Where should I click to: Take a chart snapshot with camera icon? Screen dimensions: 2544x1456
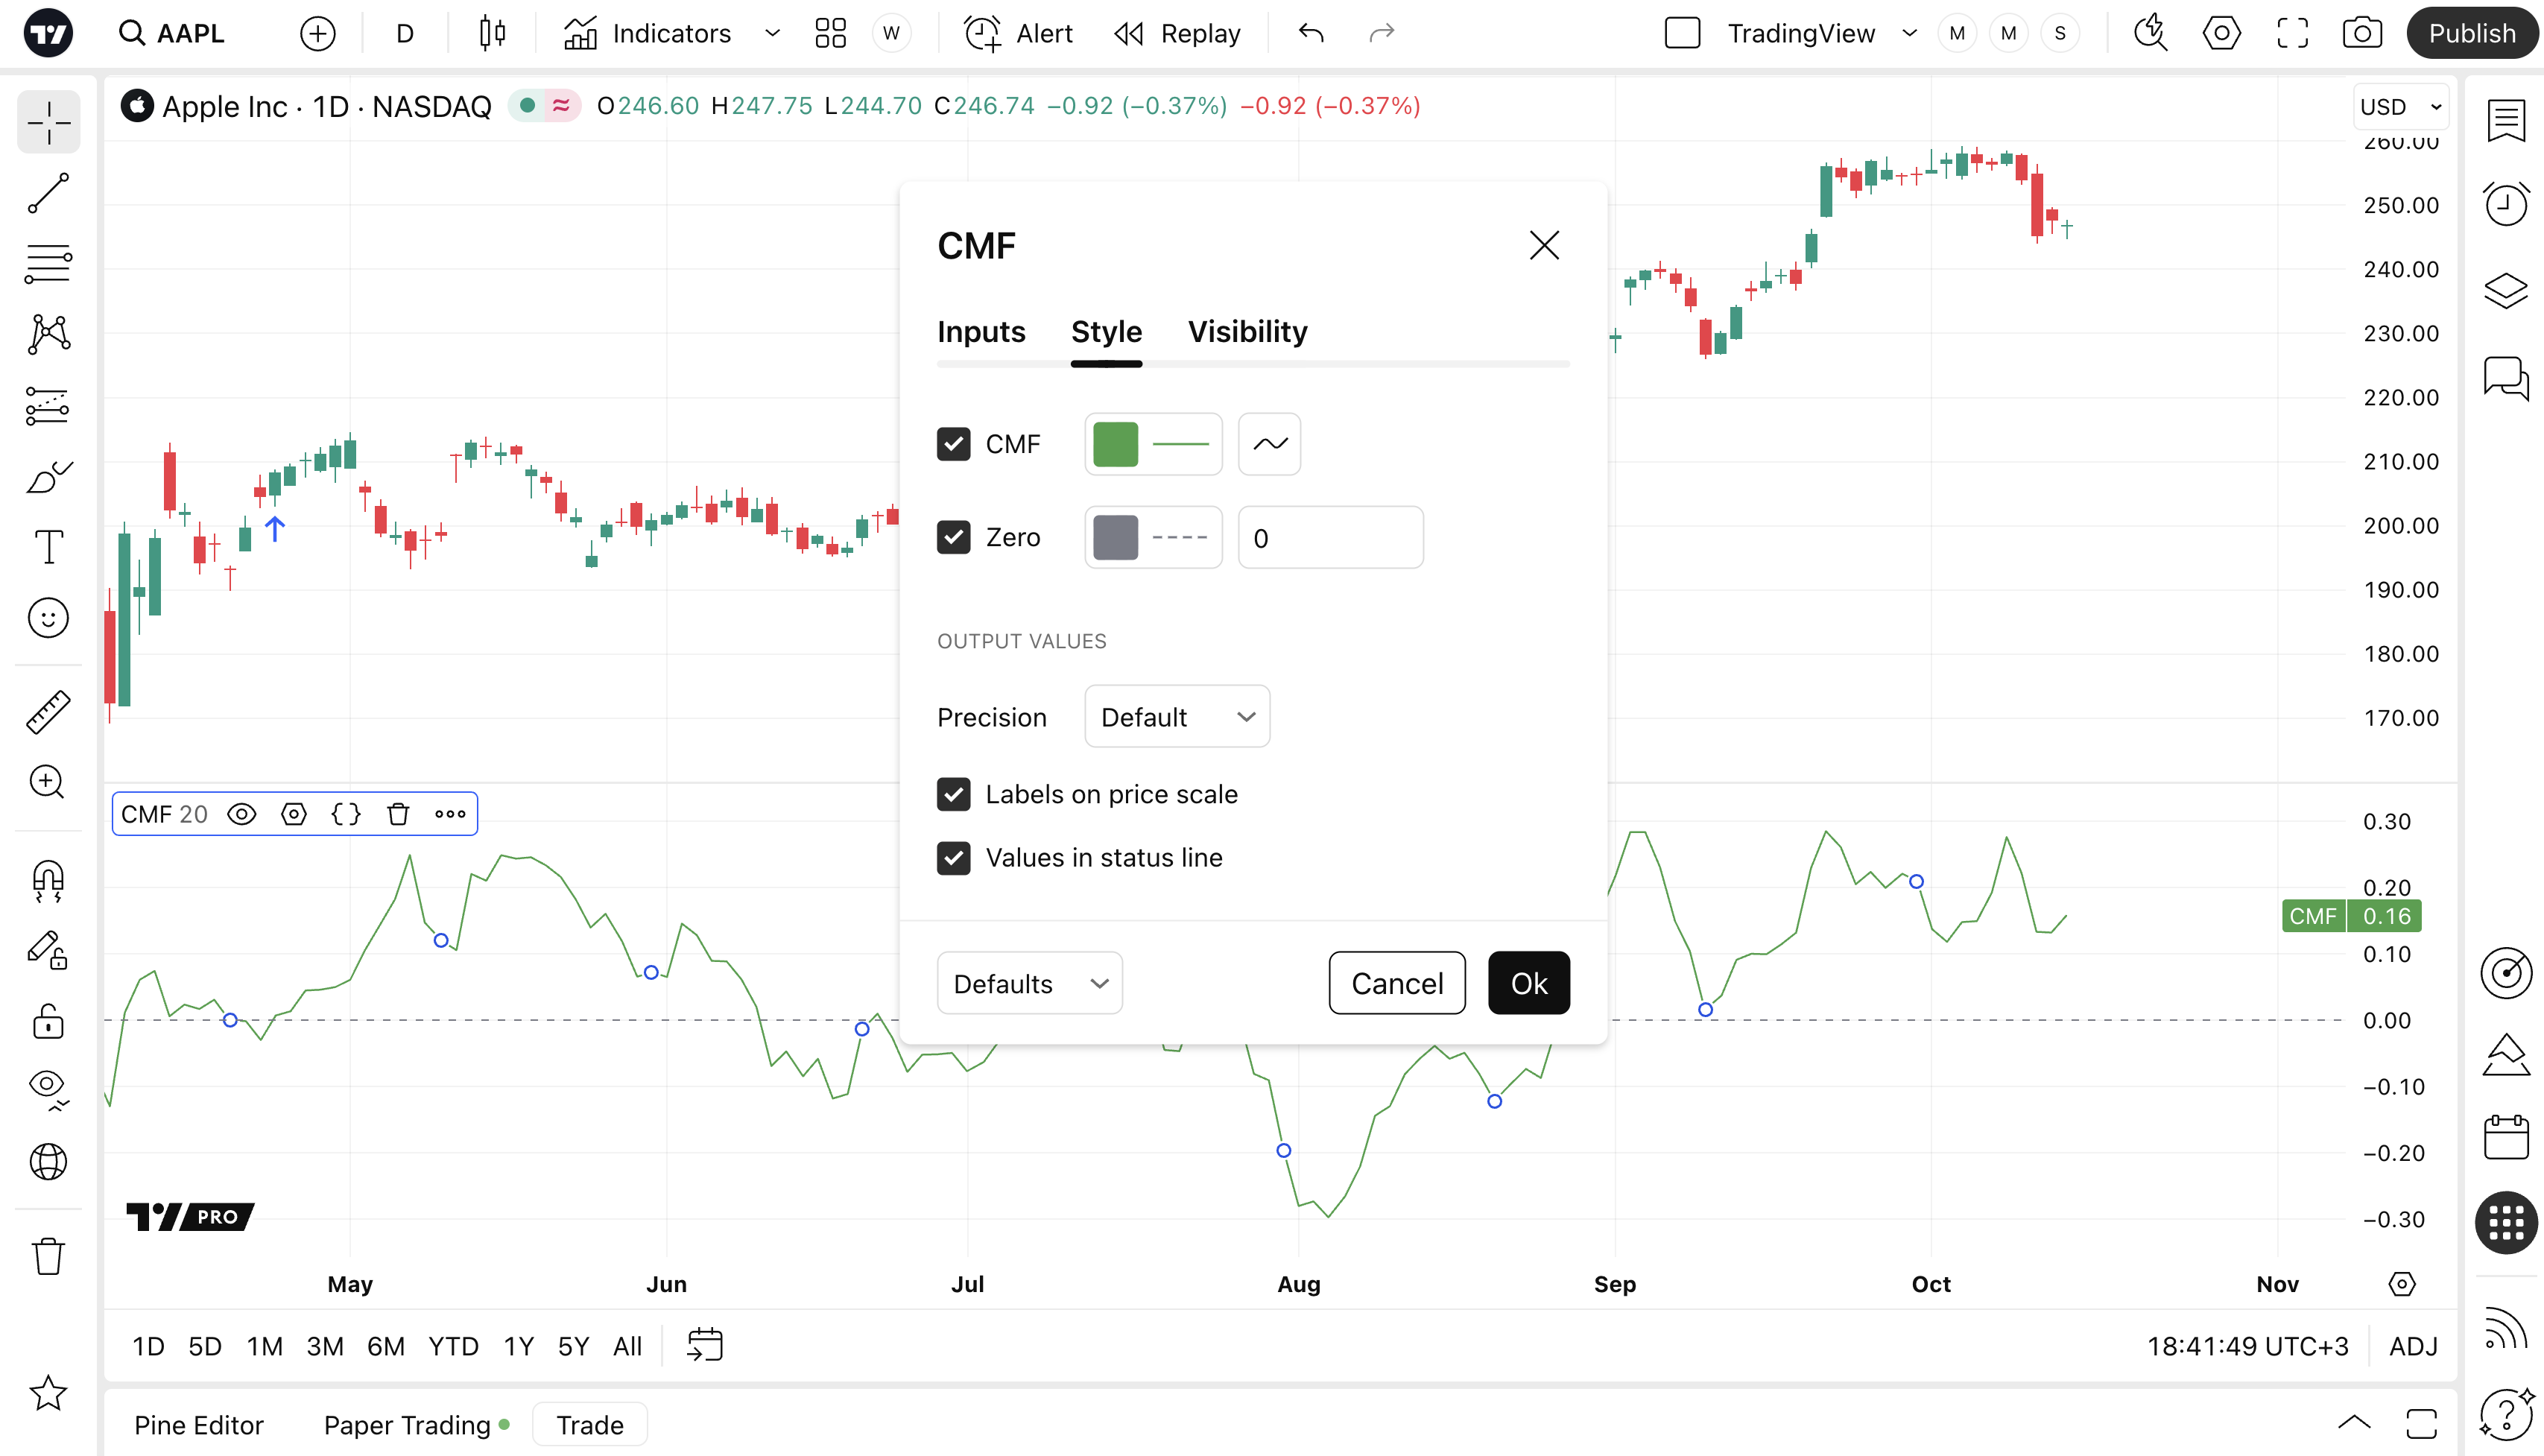point(2362,33)
